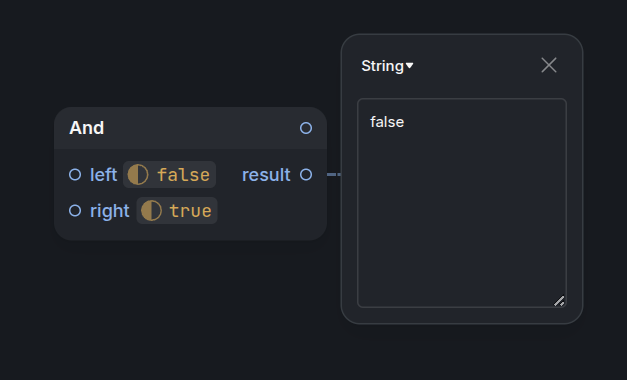Click inside the false output text area
Screen dimensions: 627x380
tap(462, 203)
